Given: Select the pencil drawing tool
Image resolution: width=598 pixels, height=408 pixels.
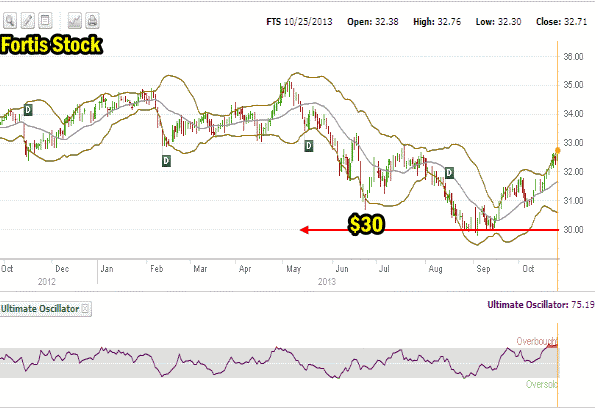Looking at the screenshot, I should point(27,21).
